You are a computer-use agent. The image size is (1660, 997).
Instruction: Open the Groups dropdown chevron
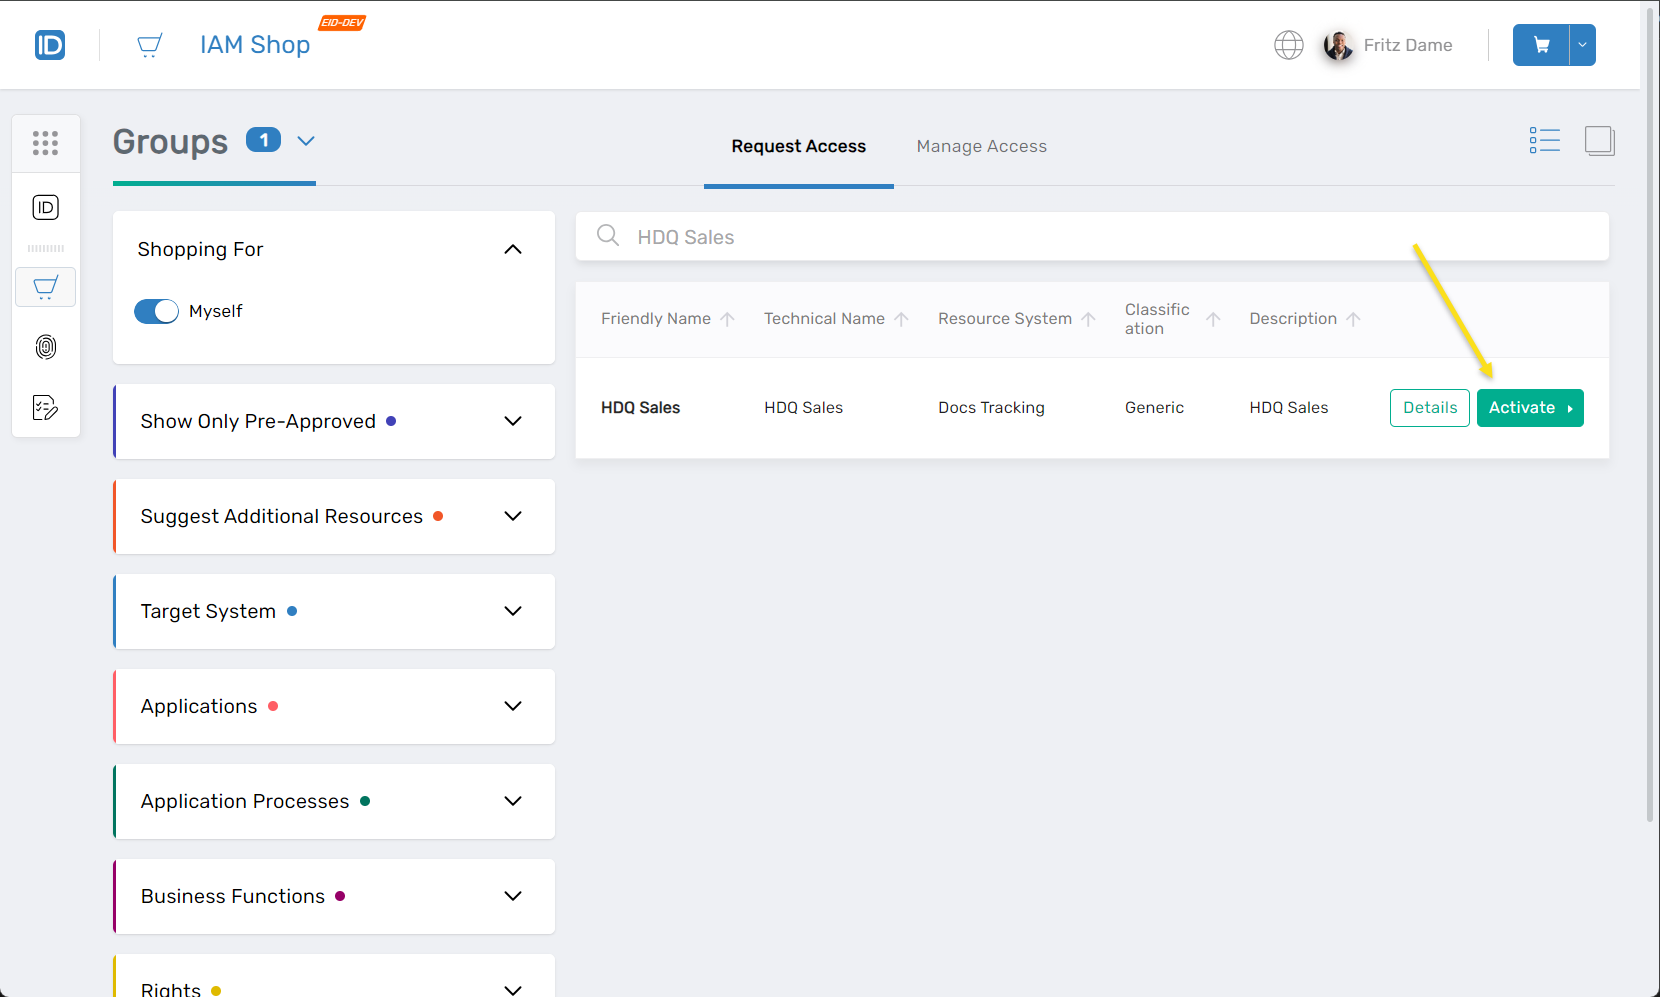pyautogui.click(x=306, y=141)
